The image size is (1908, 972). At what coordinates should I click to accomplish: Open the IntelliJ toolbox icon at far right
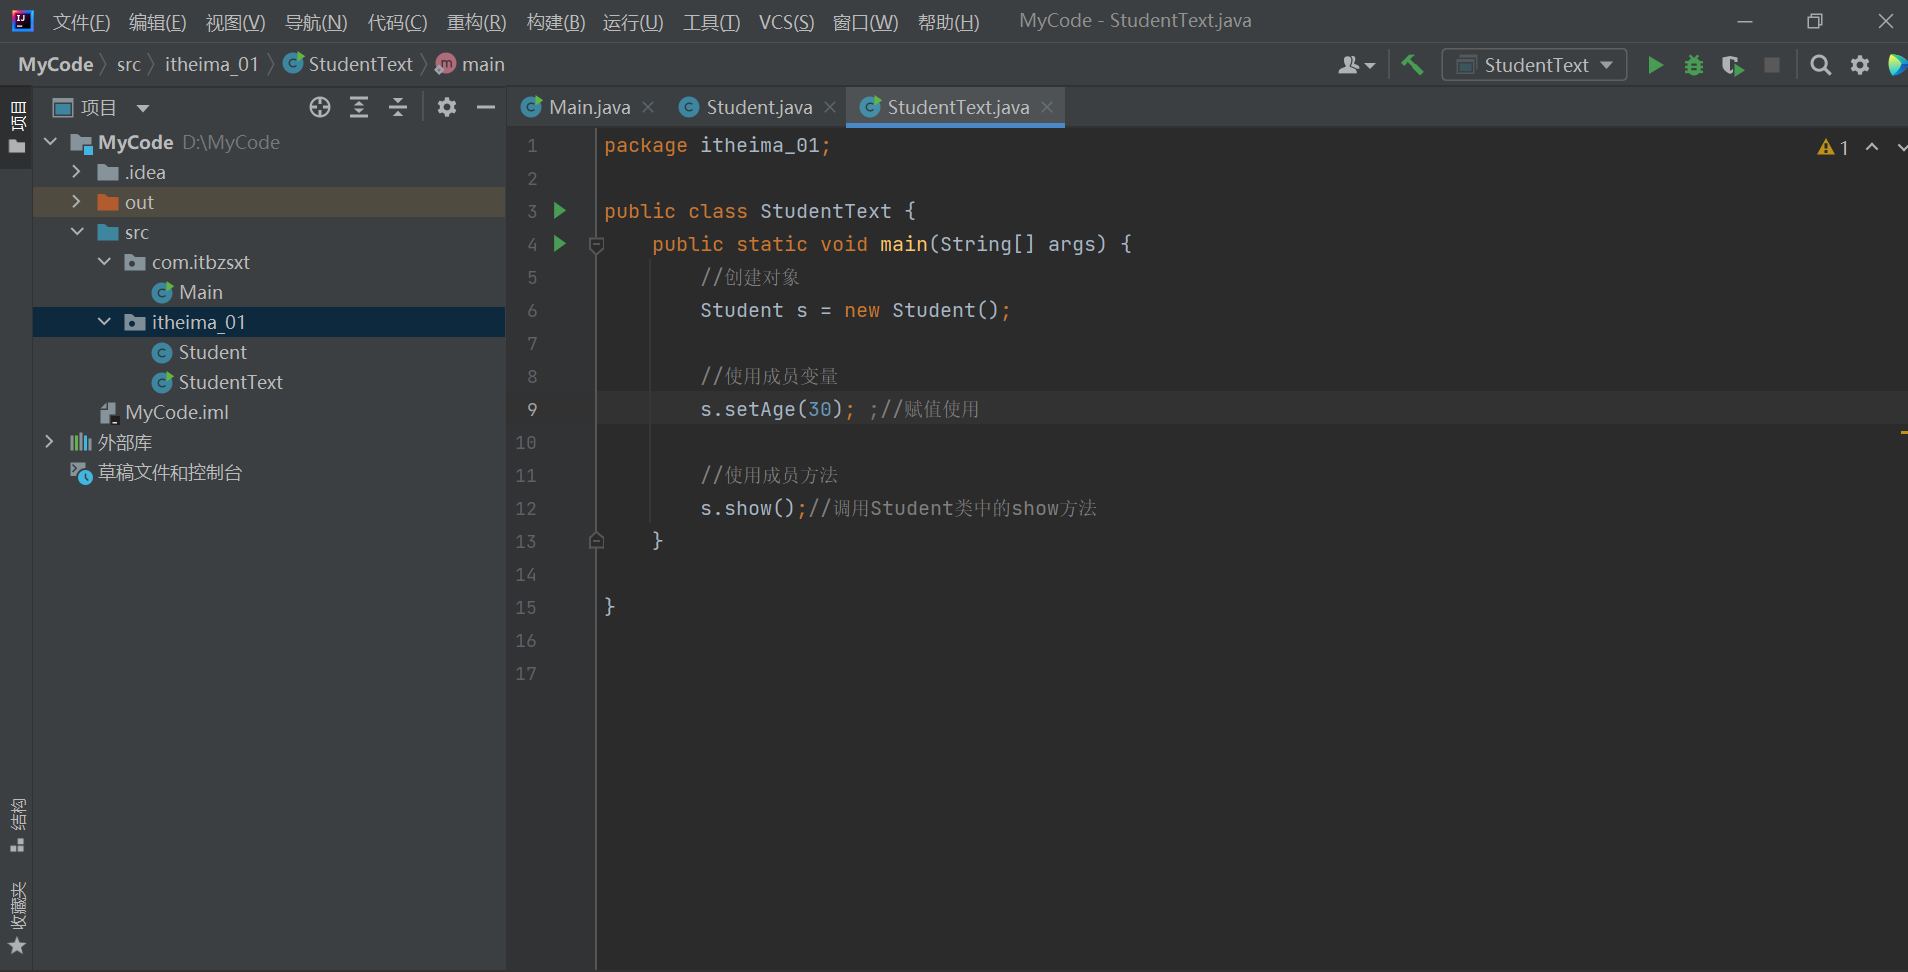click(x=1896, y=65)
